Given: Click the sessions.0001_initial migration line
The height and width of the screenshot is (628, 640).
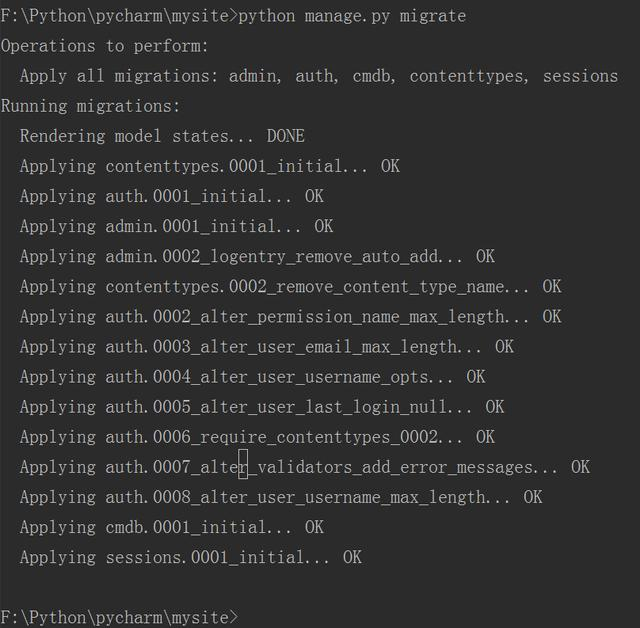Looking at the screenshot, I should click(x=191, y=557).
